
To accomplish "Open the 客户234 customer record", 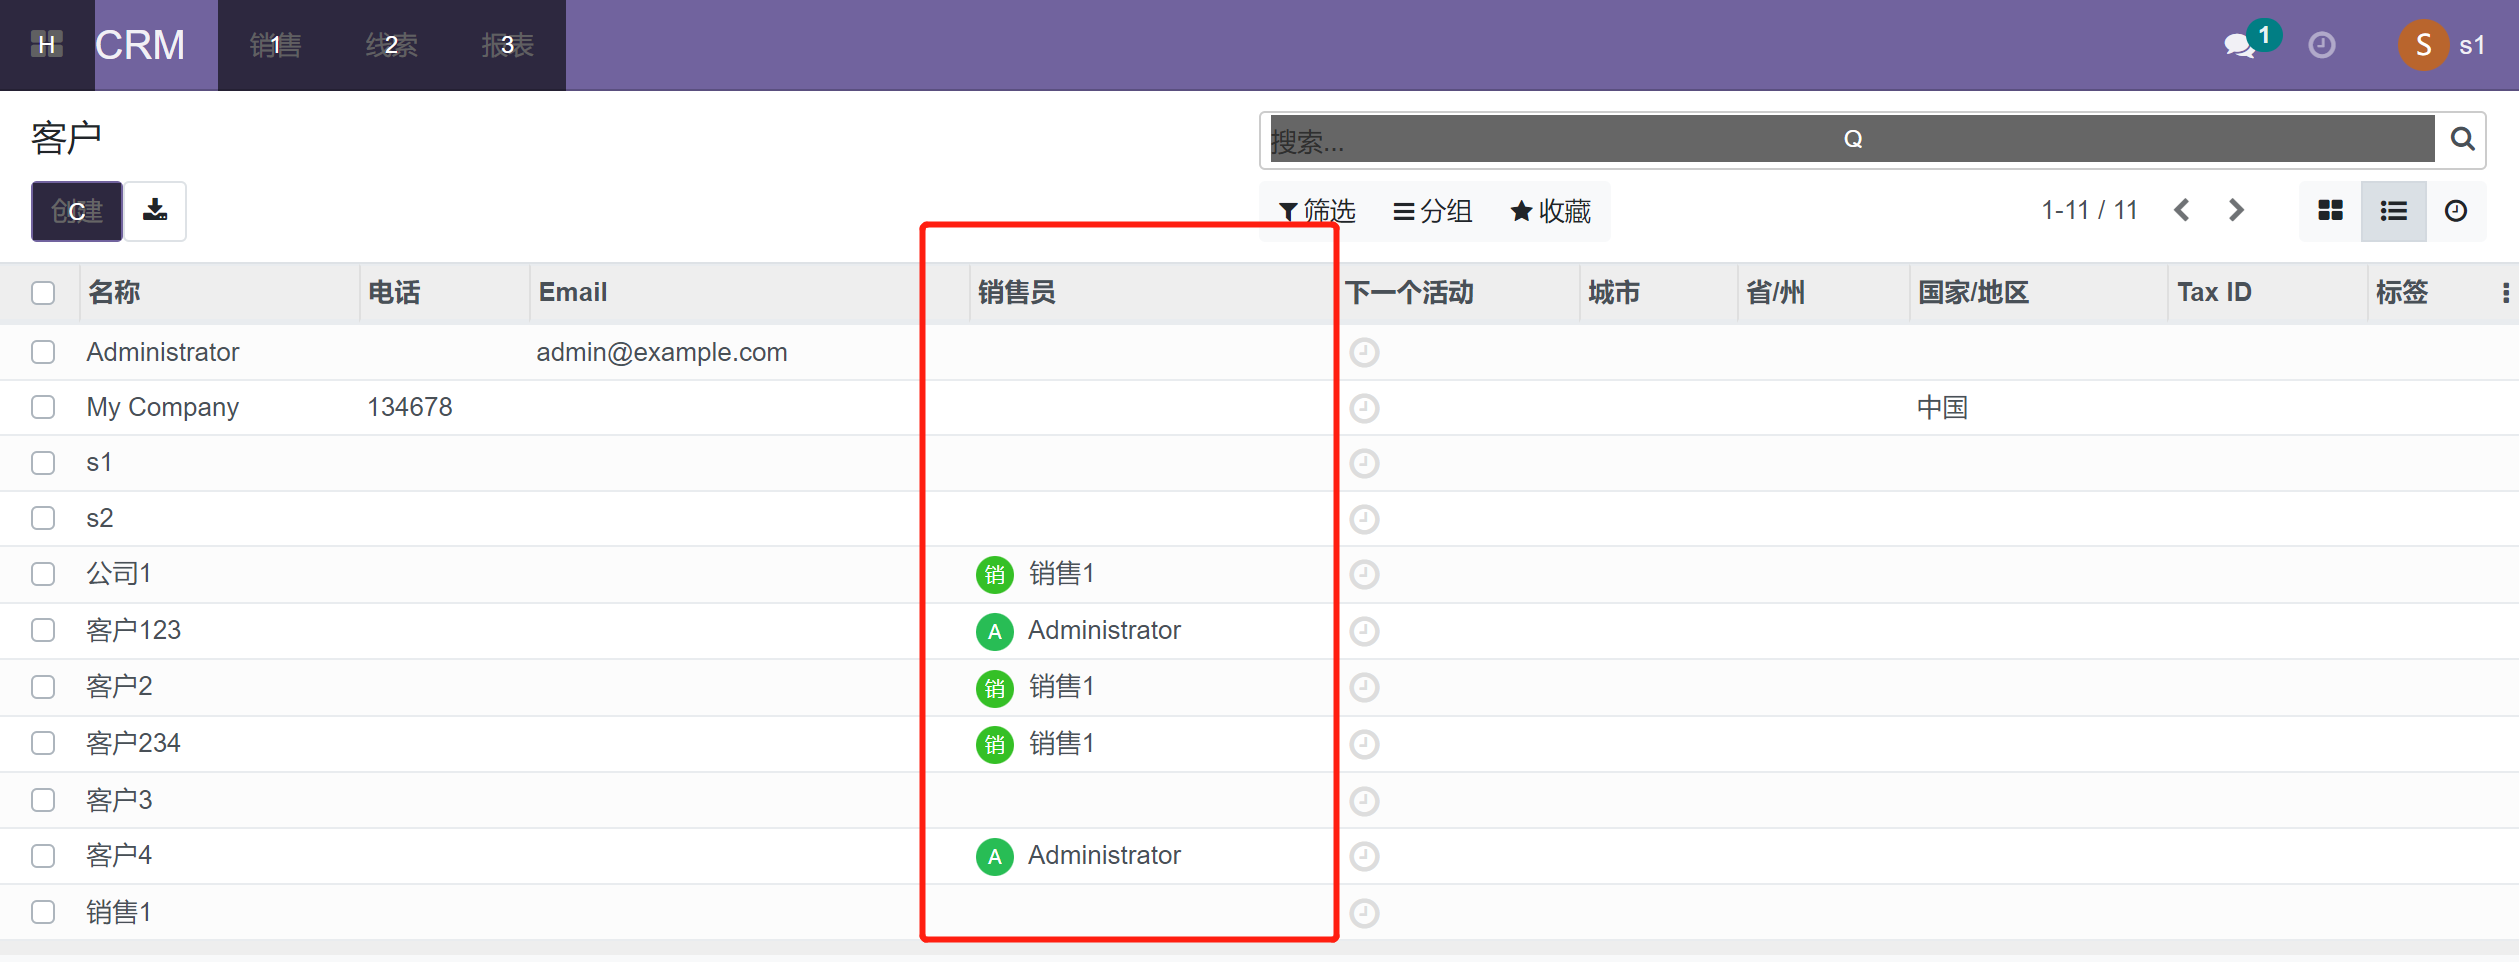I will pos(133,743).
